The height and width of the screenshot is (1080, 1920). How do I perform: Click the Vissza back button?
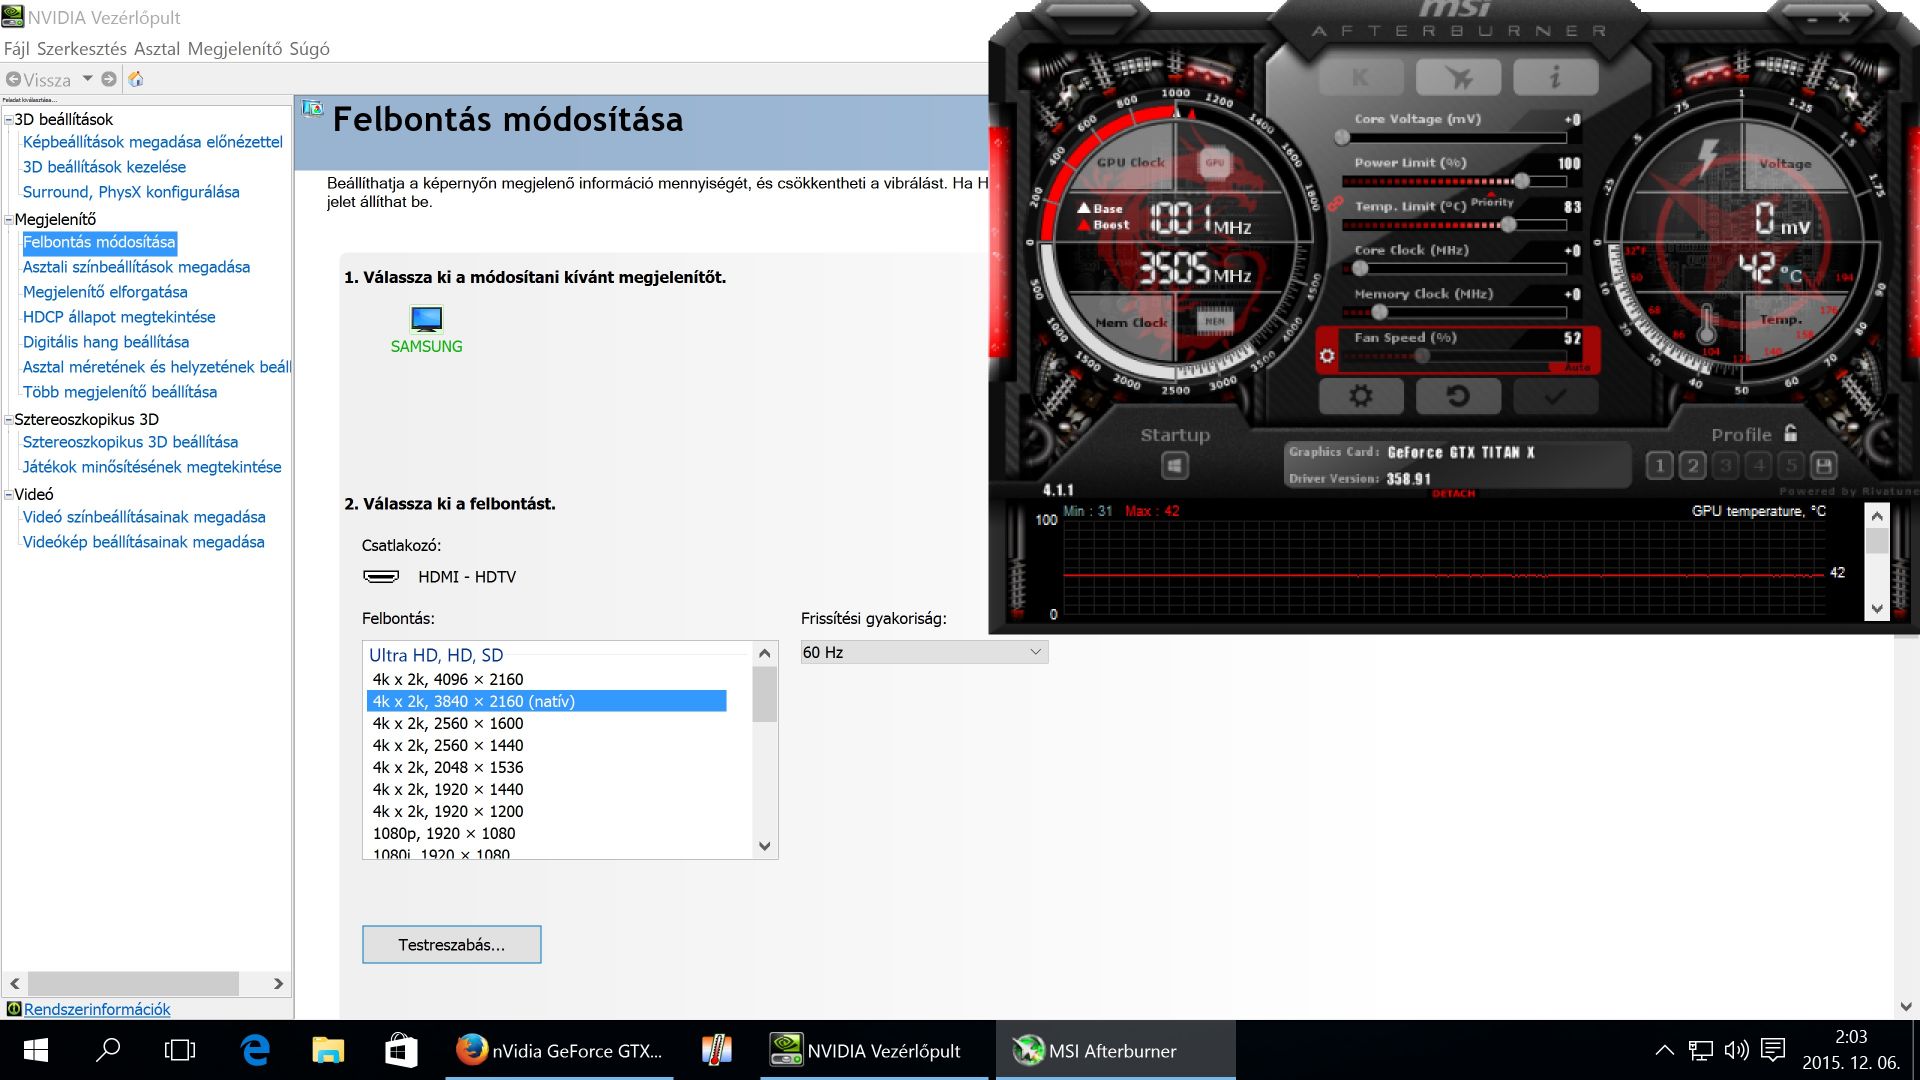39,79
